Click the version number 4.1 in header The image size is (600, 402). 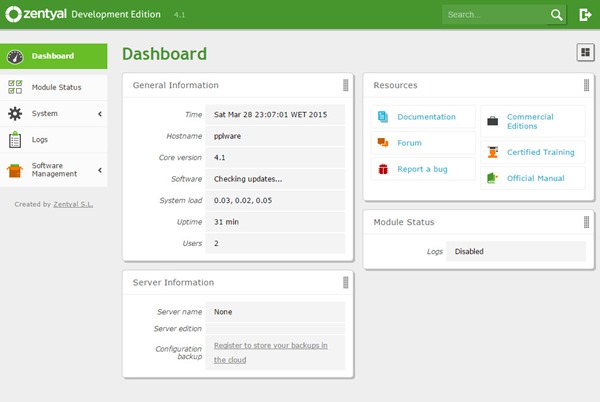tap(179, 15)
